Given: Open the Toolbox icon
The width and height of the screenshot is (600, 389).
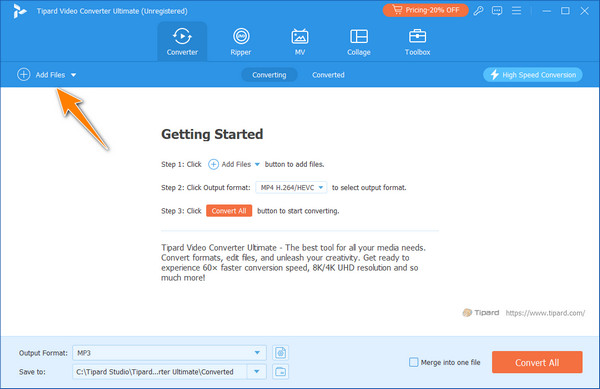Looking at the screenshot, I should click(x=417, y=37).
